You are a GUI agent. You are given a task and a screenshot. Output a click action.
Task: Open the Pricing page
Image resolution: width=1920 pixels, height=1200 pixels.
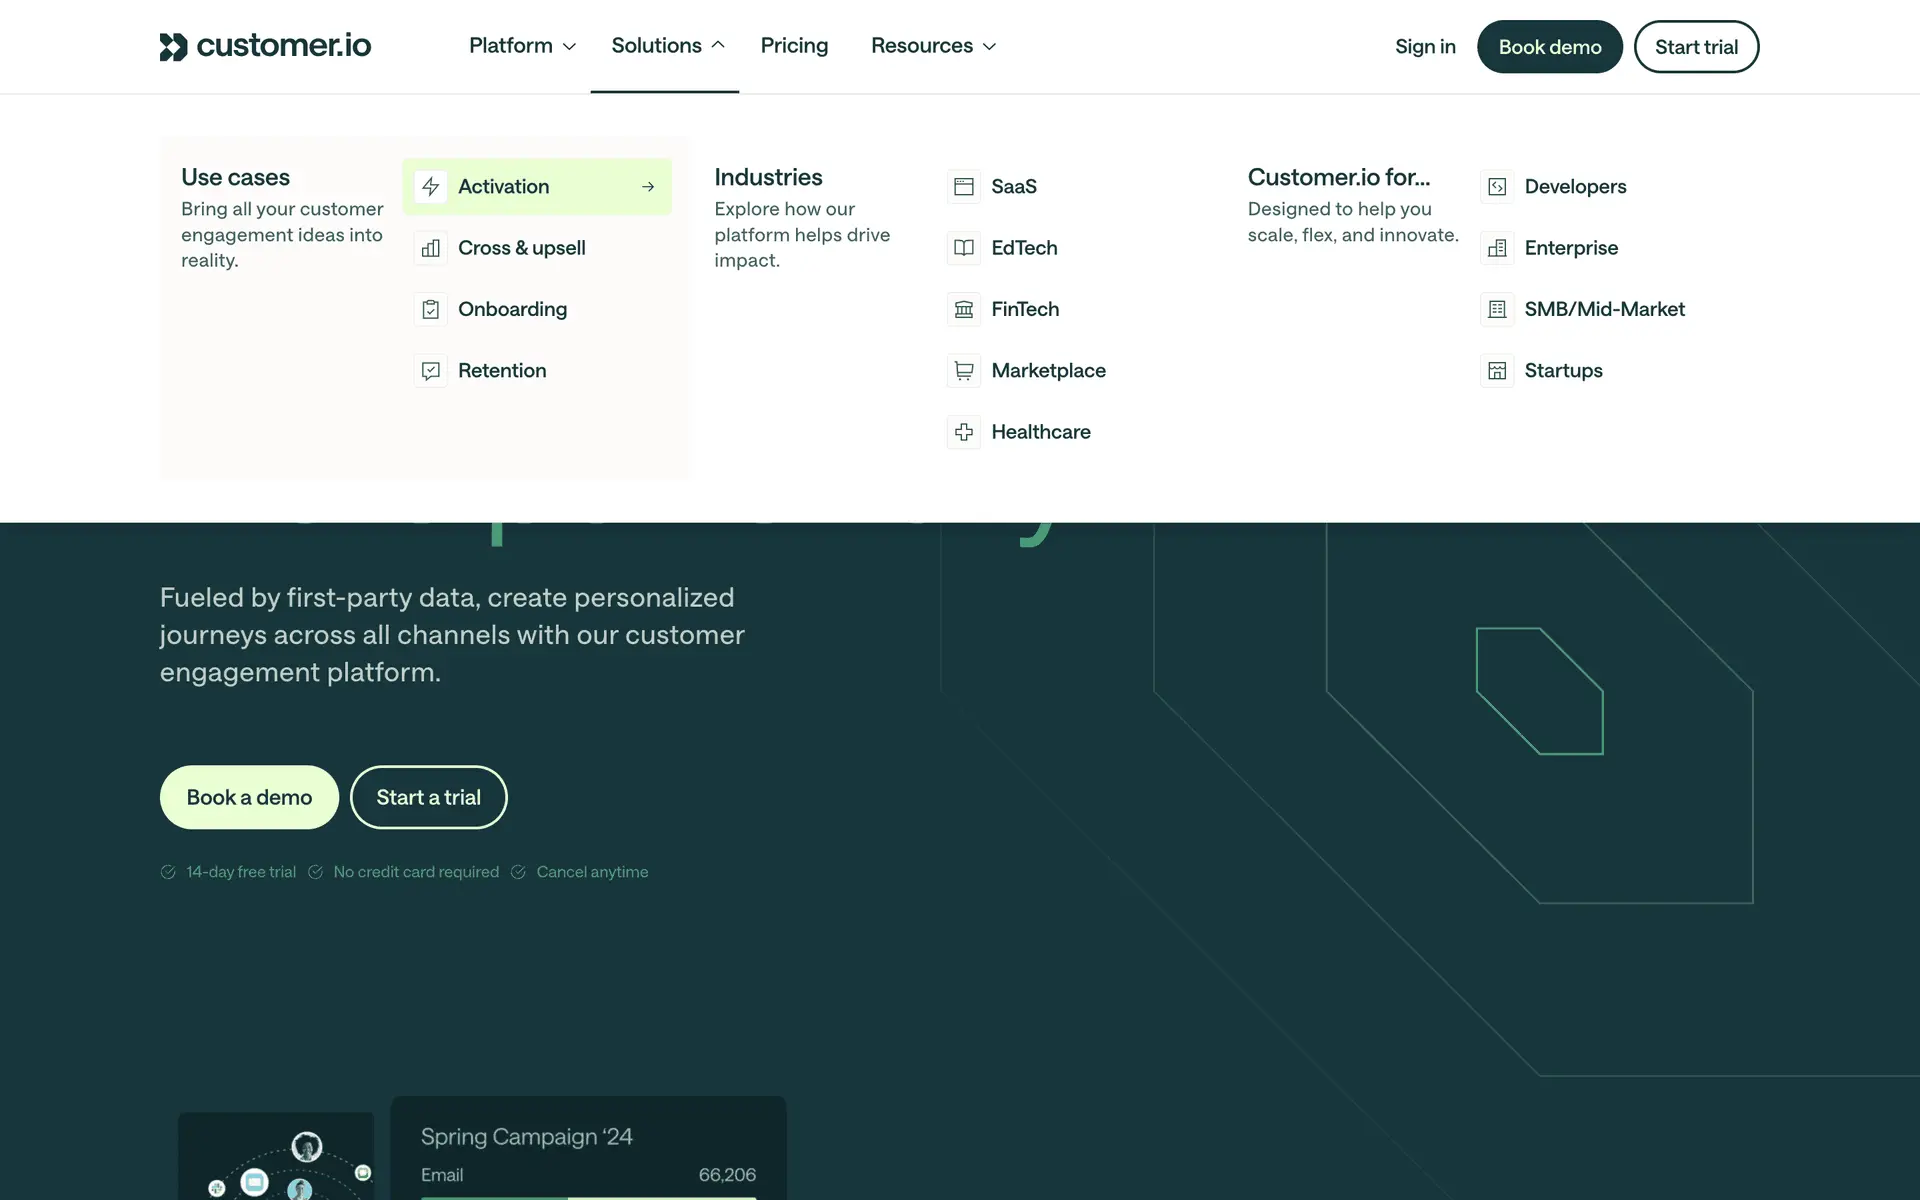click(x=794, y=46)
